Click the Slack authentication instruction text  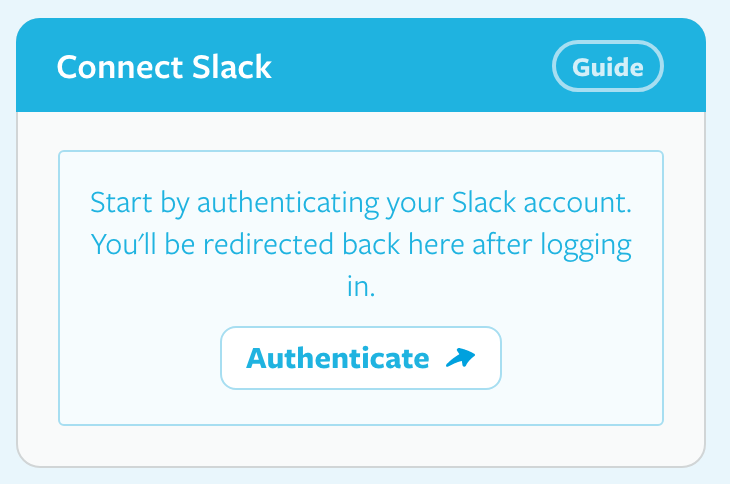(360, 244)
